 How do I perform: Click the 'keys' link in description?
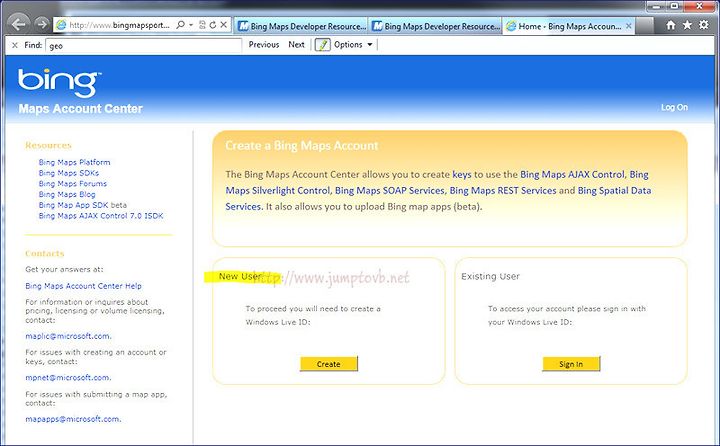(462, 175)
